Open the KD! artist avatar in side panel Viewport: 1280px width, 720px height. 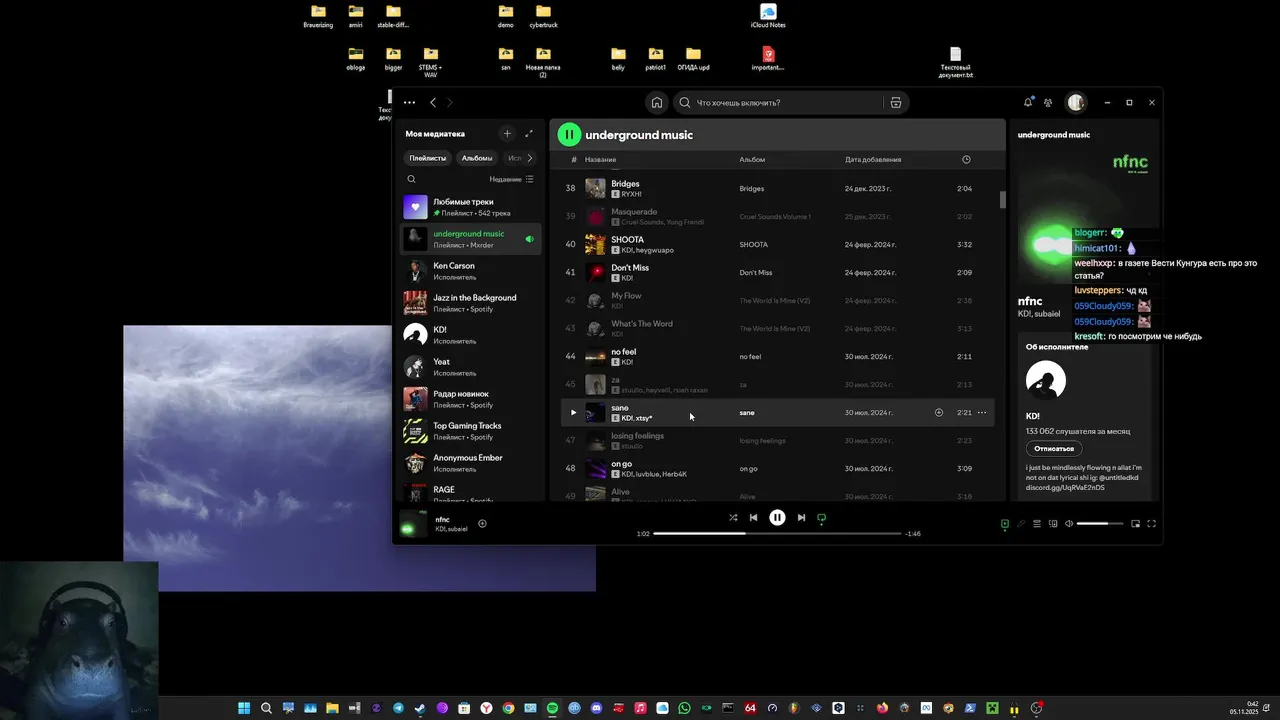pos(1046,380)
